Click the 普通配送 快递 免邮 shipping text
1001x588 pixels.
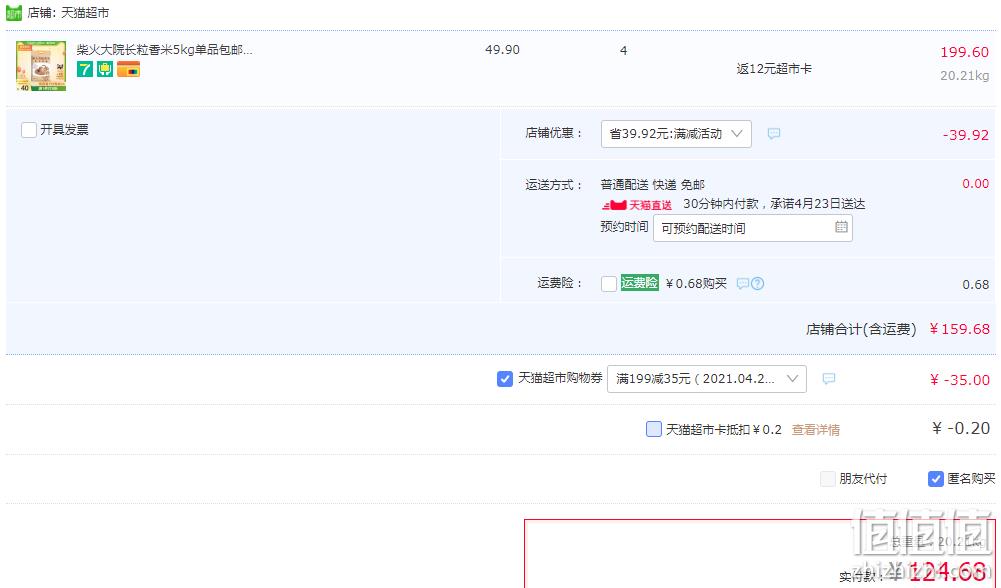click(652, 185)
